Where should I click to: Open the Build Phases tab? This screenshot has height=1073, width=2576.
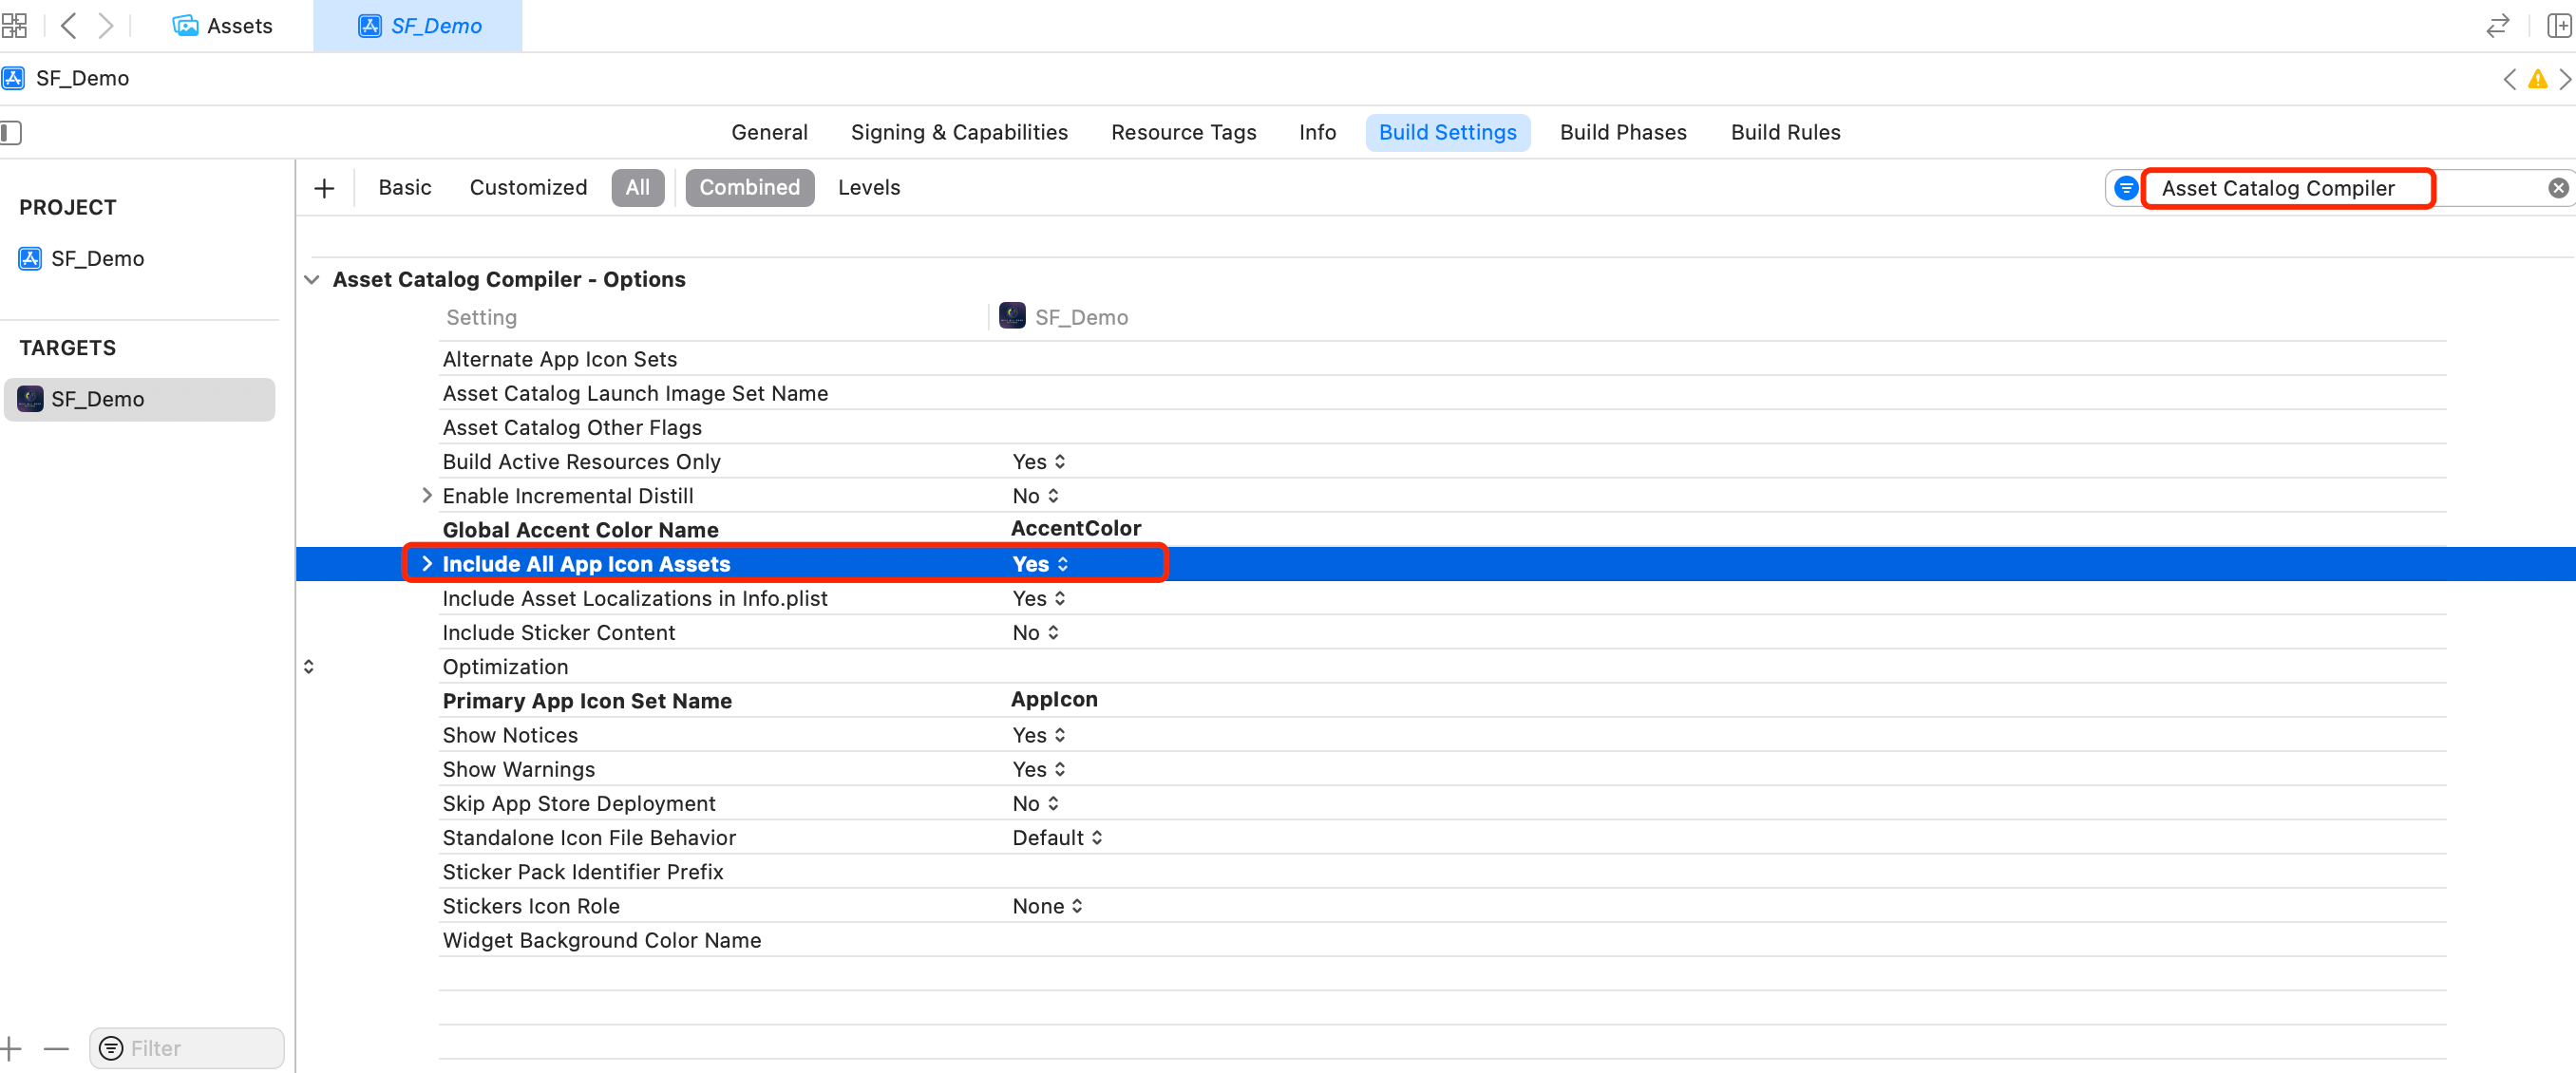tap(1622, 132)
